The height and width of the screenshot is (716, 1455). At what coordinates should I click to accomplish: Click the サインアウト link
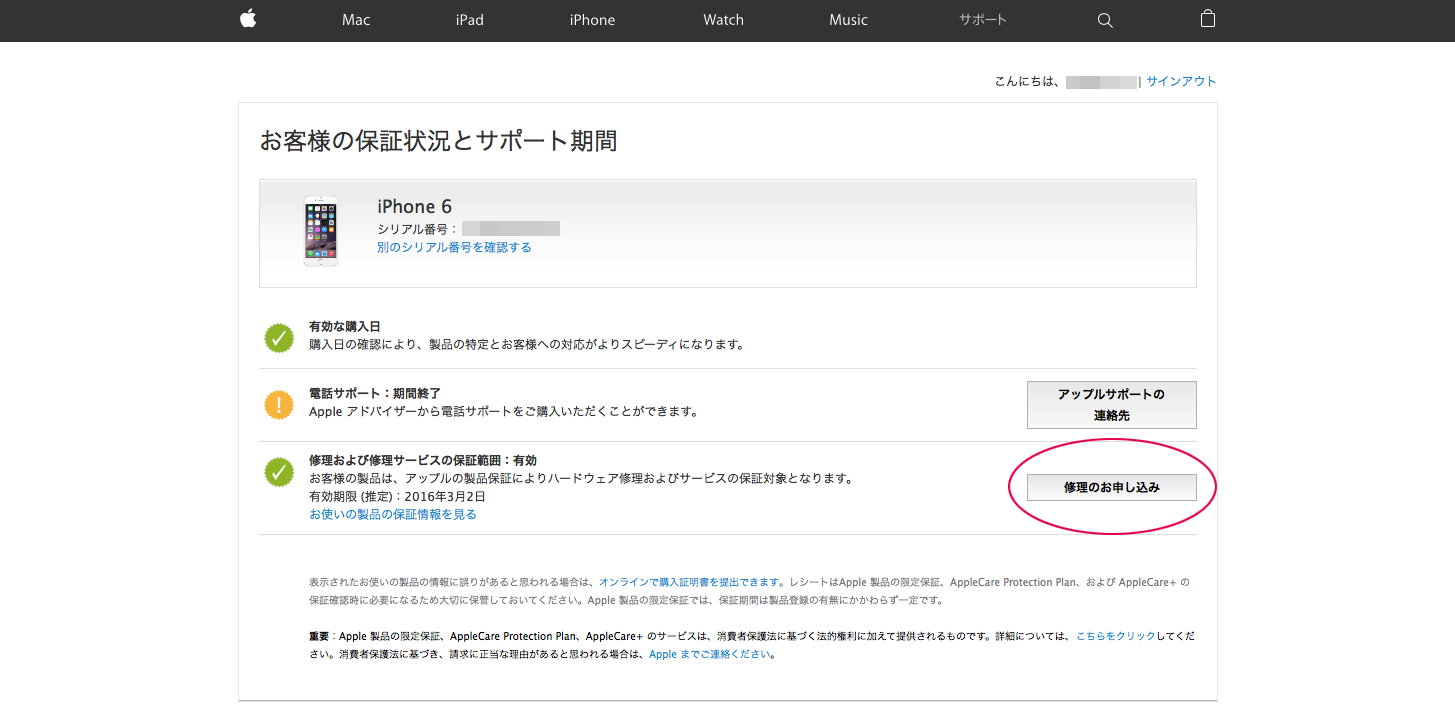pyautogui.click(x=1181, y=82)
